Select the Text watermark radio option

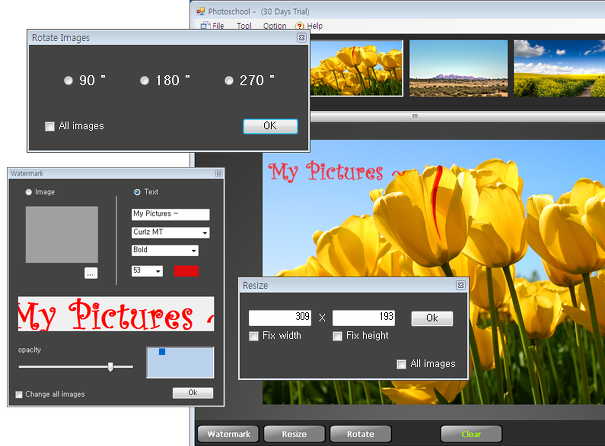137,192
